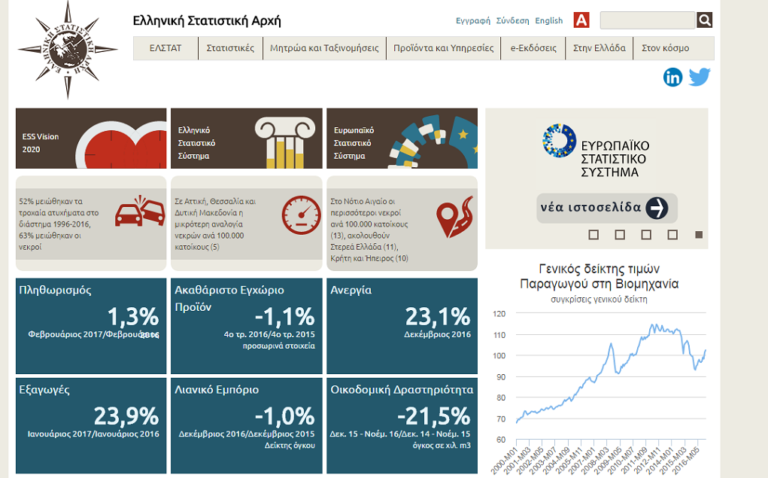The image size is (768, 478).
Task: Click the red accessibility 'A' icon
Action: coord(581,21)
